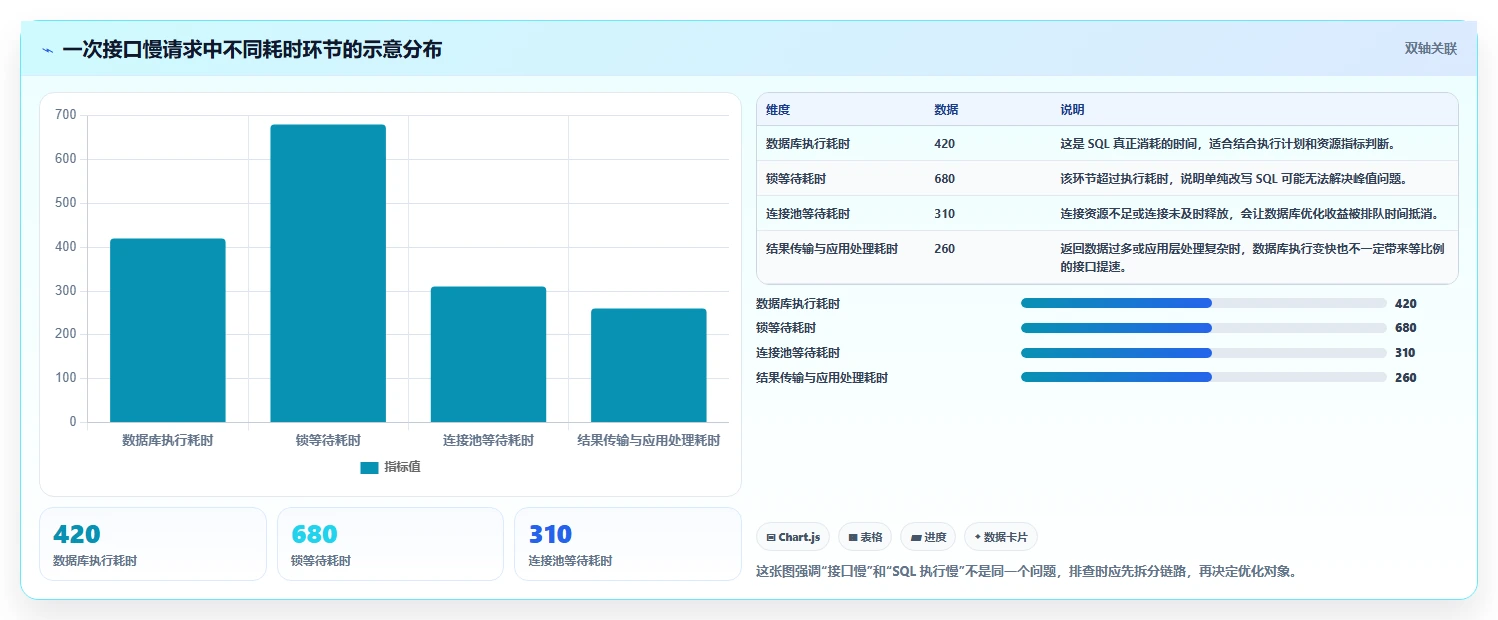Click table cell 数据库执行耗时
Image resolution: width=1498 pixels, height=620 pixels.
[x=808, y=144]
